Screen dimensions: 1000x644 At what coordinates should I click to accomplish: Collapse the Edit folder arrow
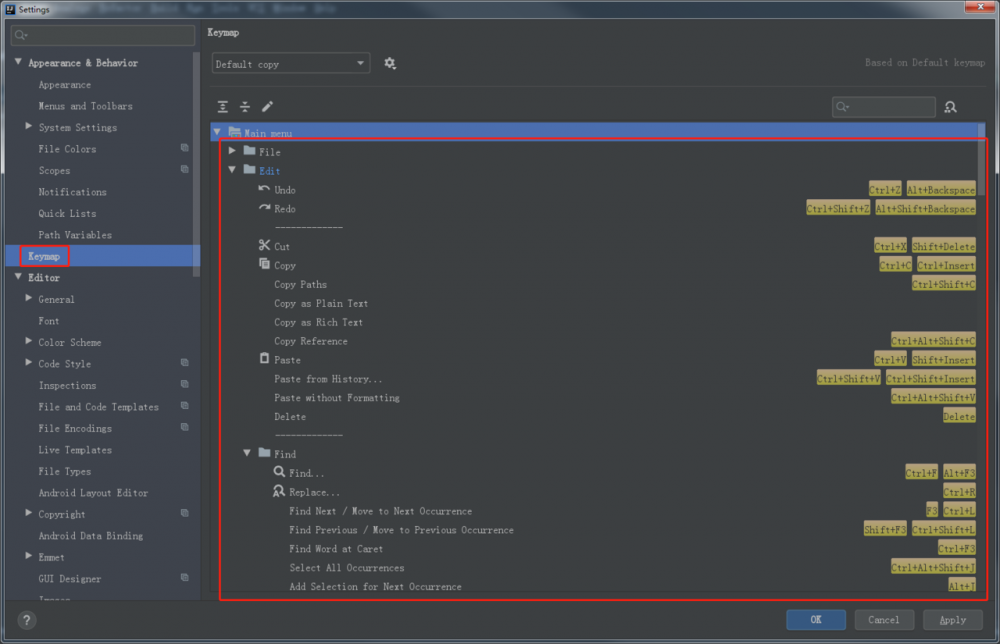click(233, 170)
